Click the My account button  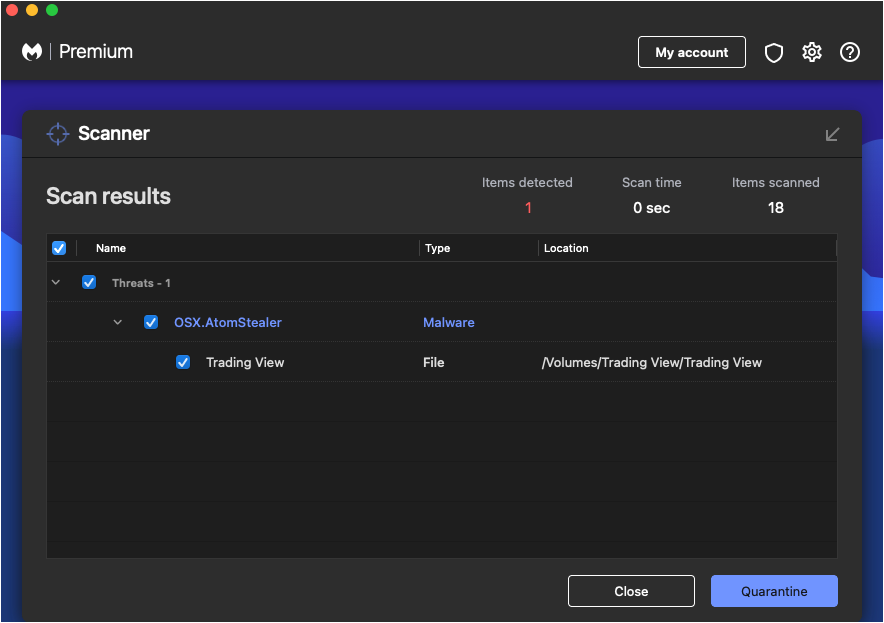point(691,52)
